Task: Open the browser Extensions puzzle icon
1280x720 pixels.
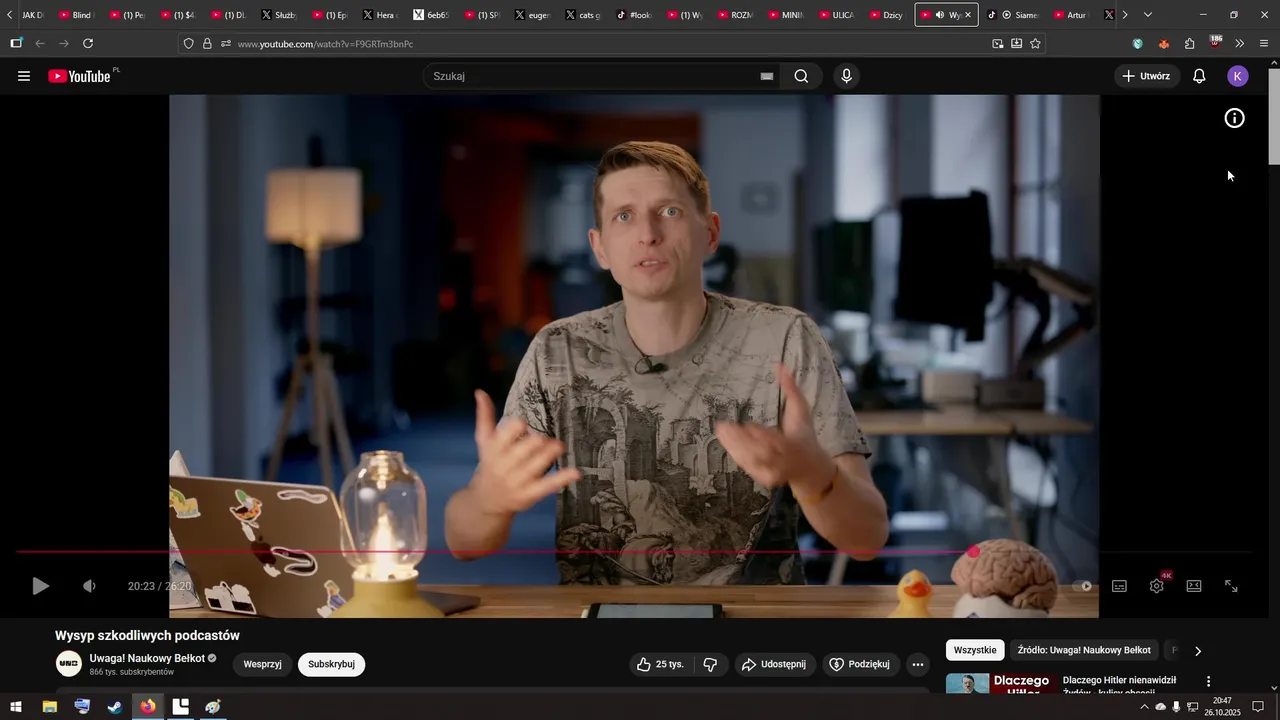Action: tap(1189, 44)
